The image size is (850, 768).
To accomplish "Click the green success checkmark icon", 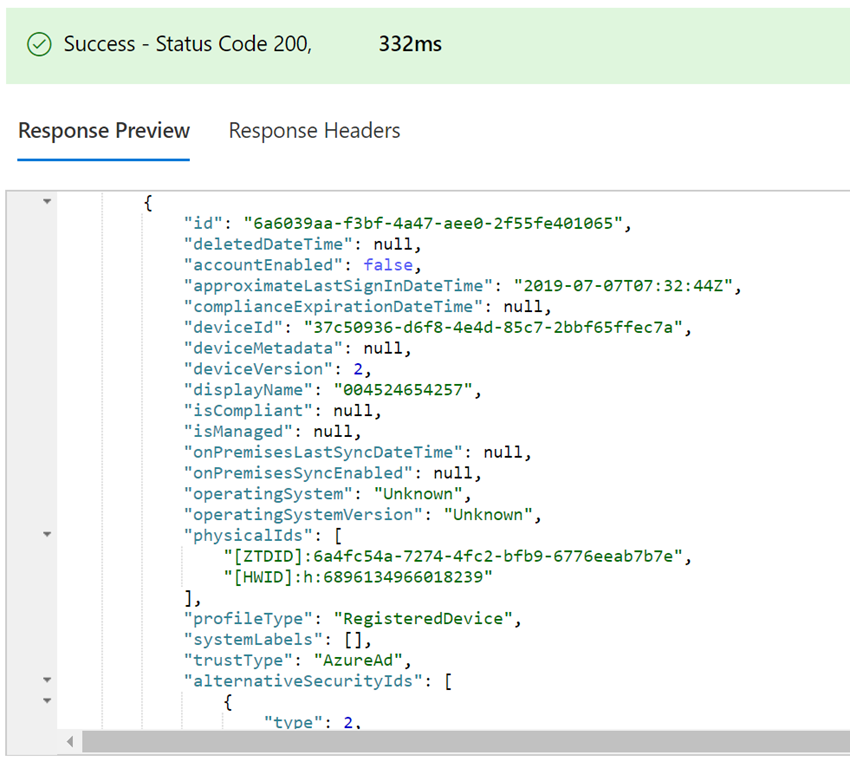I will click(x=39, y=44).
